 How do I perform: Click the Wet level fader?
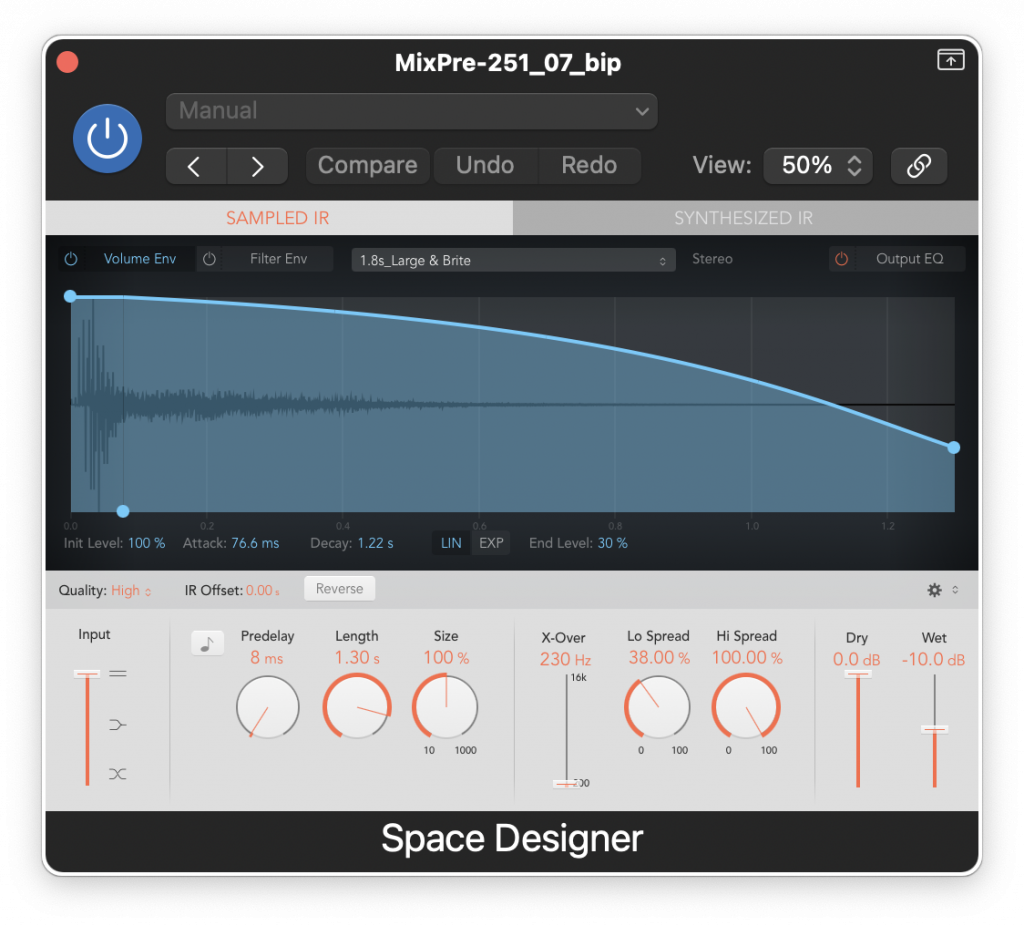coord(935,730)
